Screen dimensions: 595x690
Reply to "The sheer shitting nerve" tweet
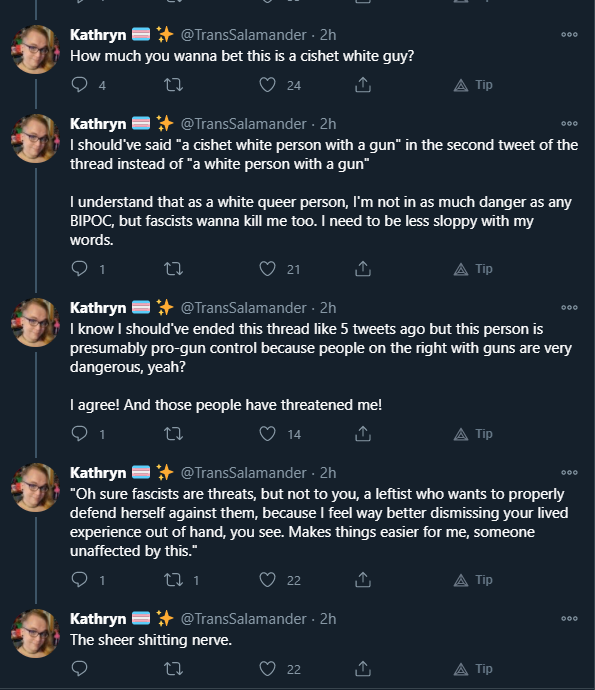pos(80,668)
